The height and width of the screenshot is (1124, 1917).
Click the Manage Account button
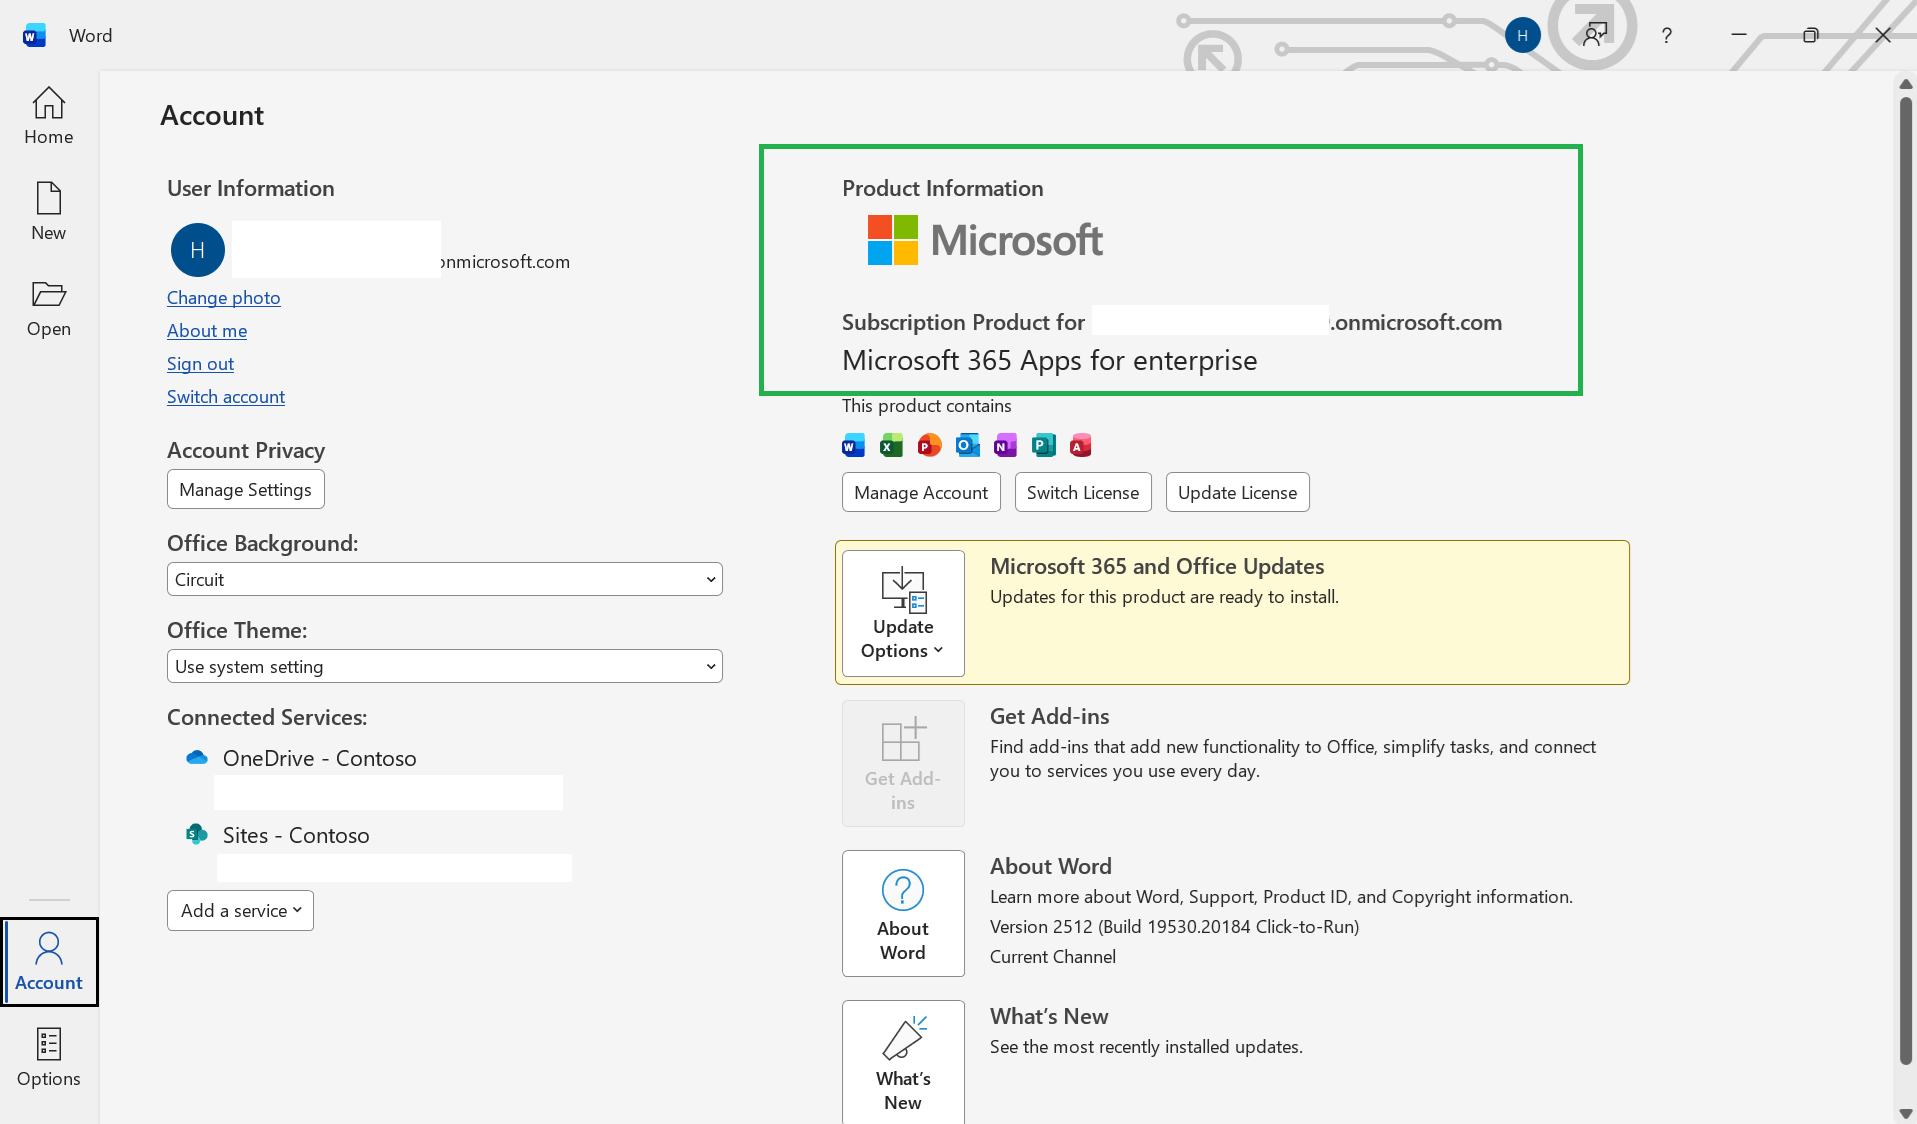click(921, 492)
